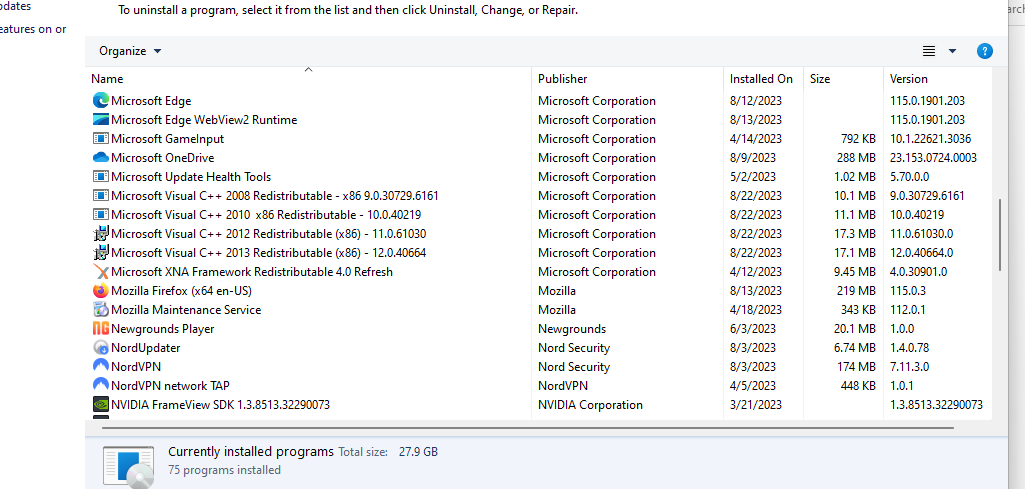This screenshot has width=1025, height=489.
Task: Expand the view options dropdown arrow
Action: [x=952, y=51]
